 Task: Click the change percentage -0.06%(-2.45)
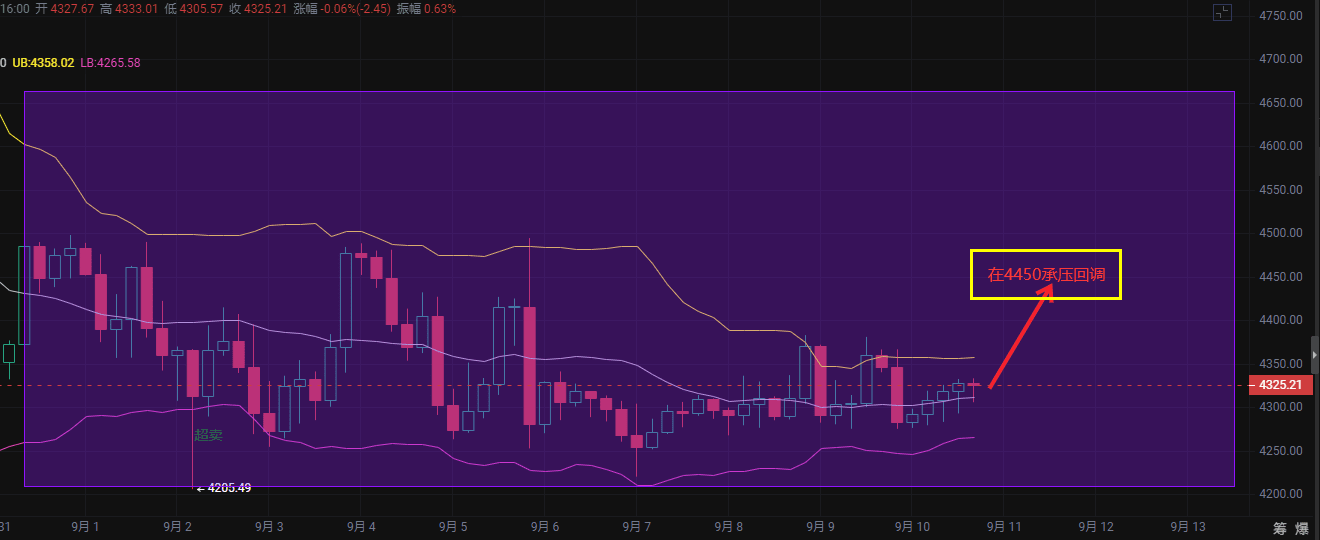coord(355,9)
